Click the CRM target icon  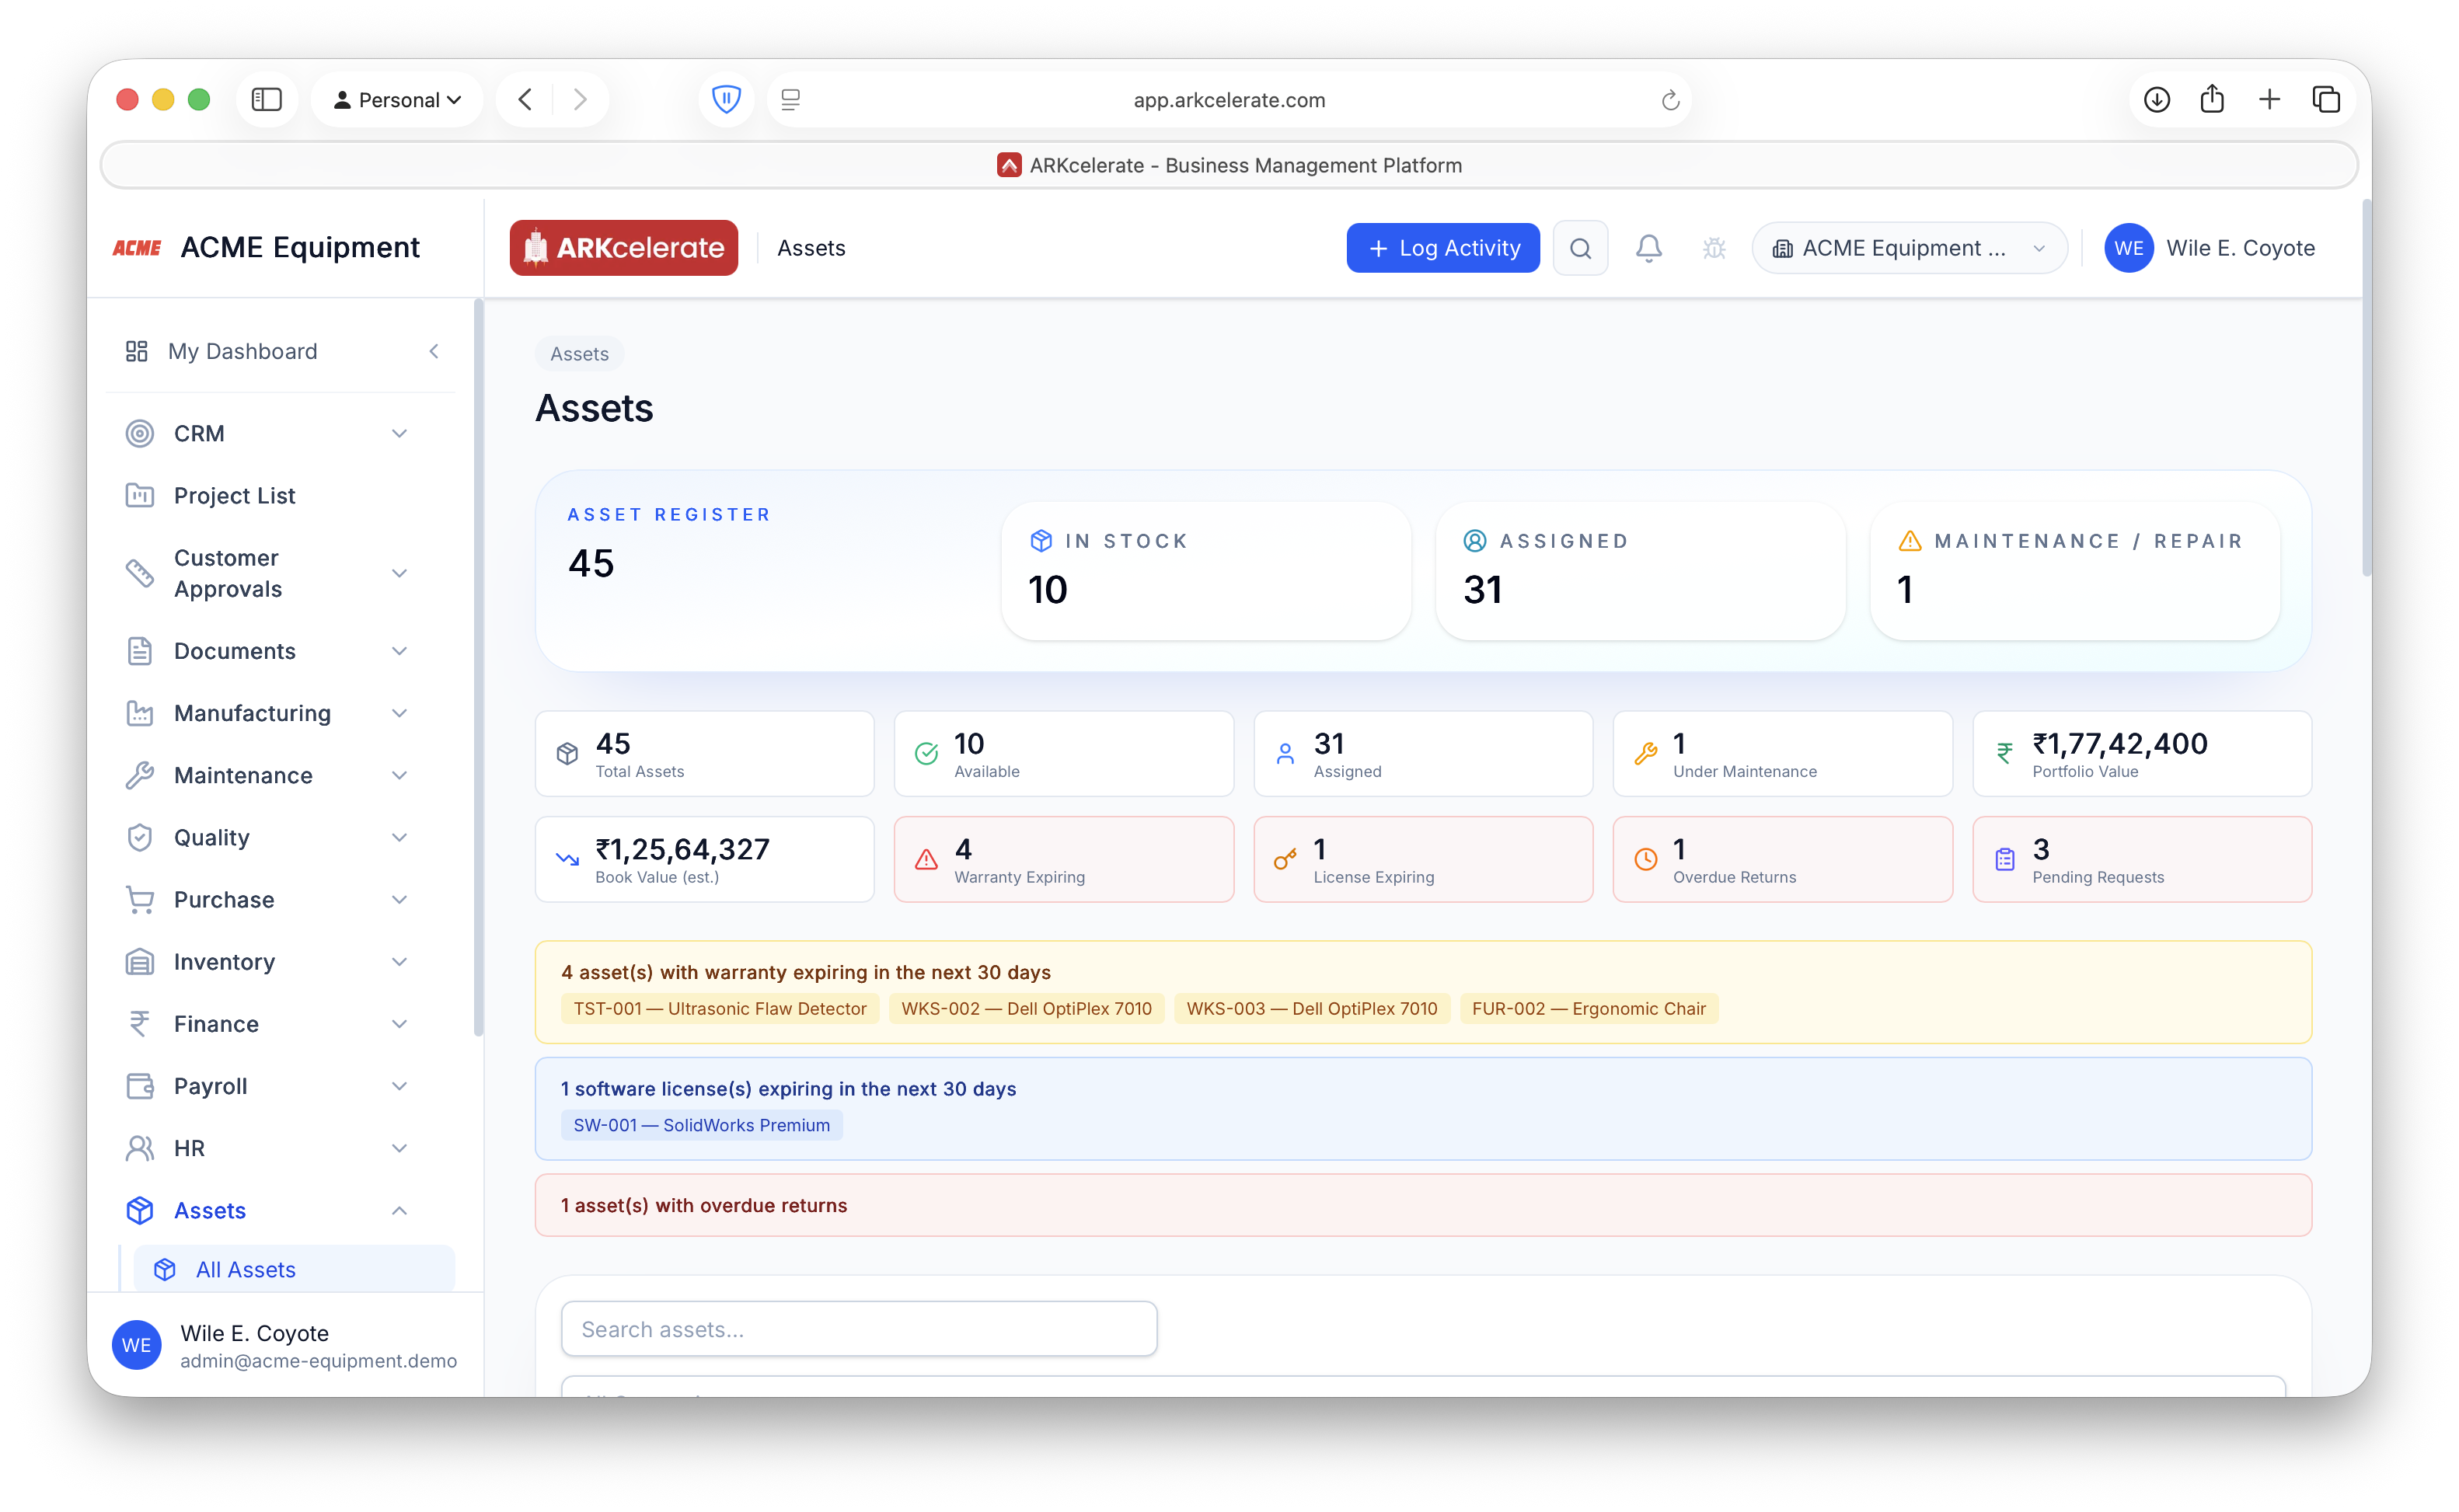140,433
